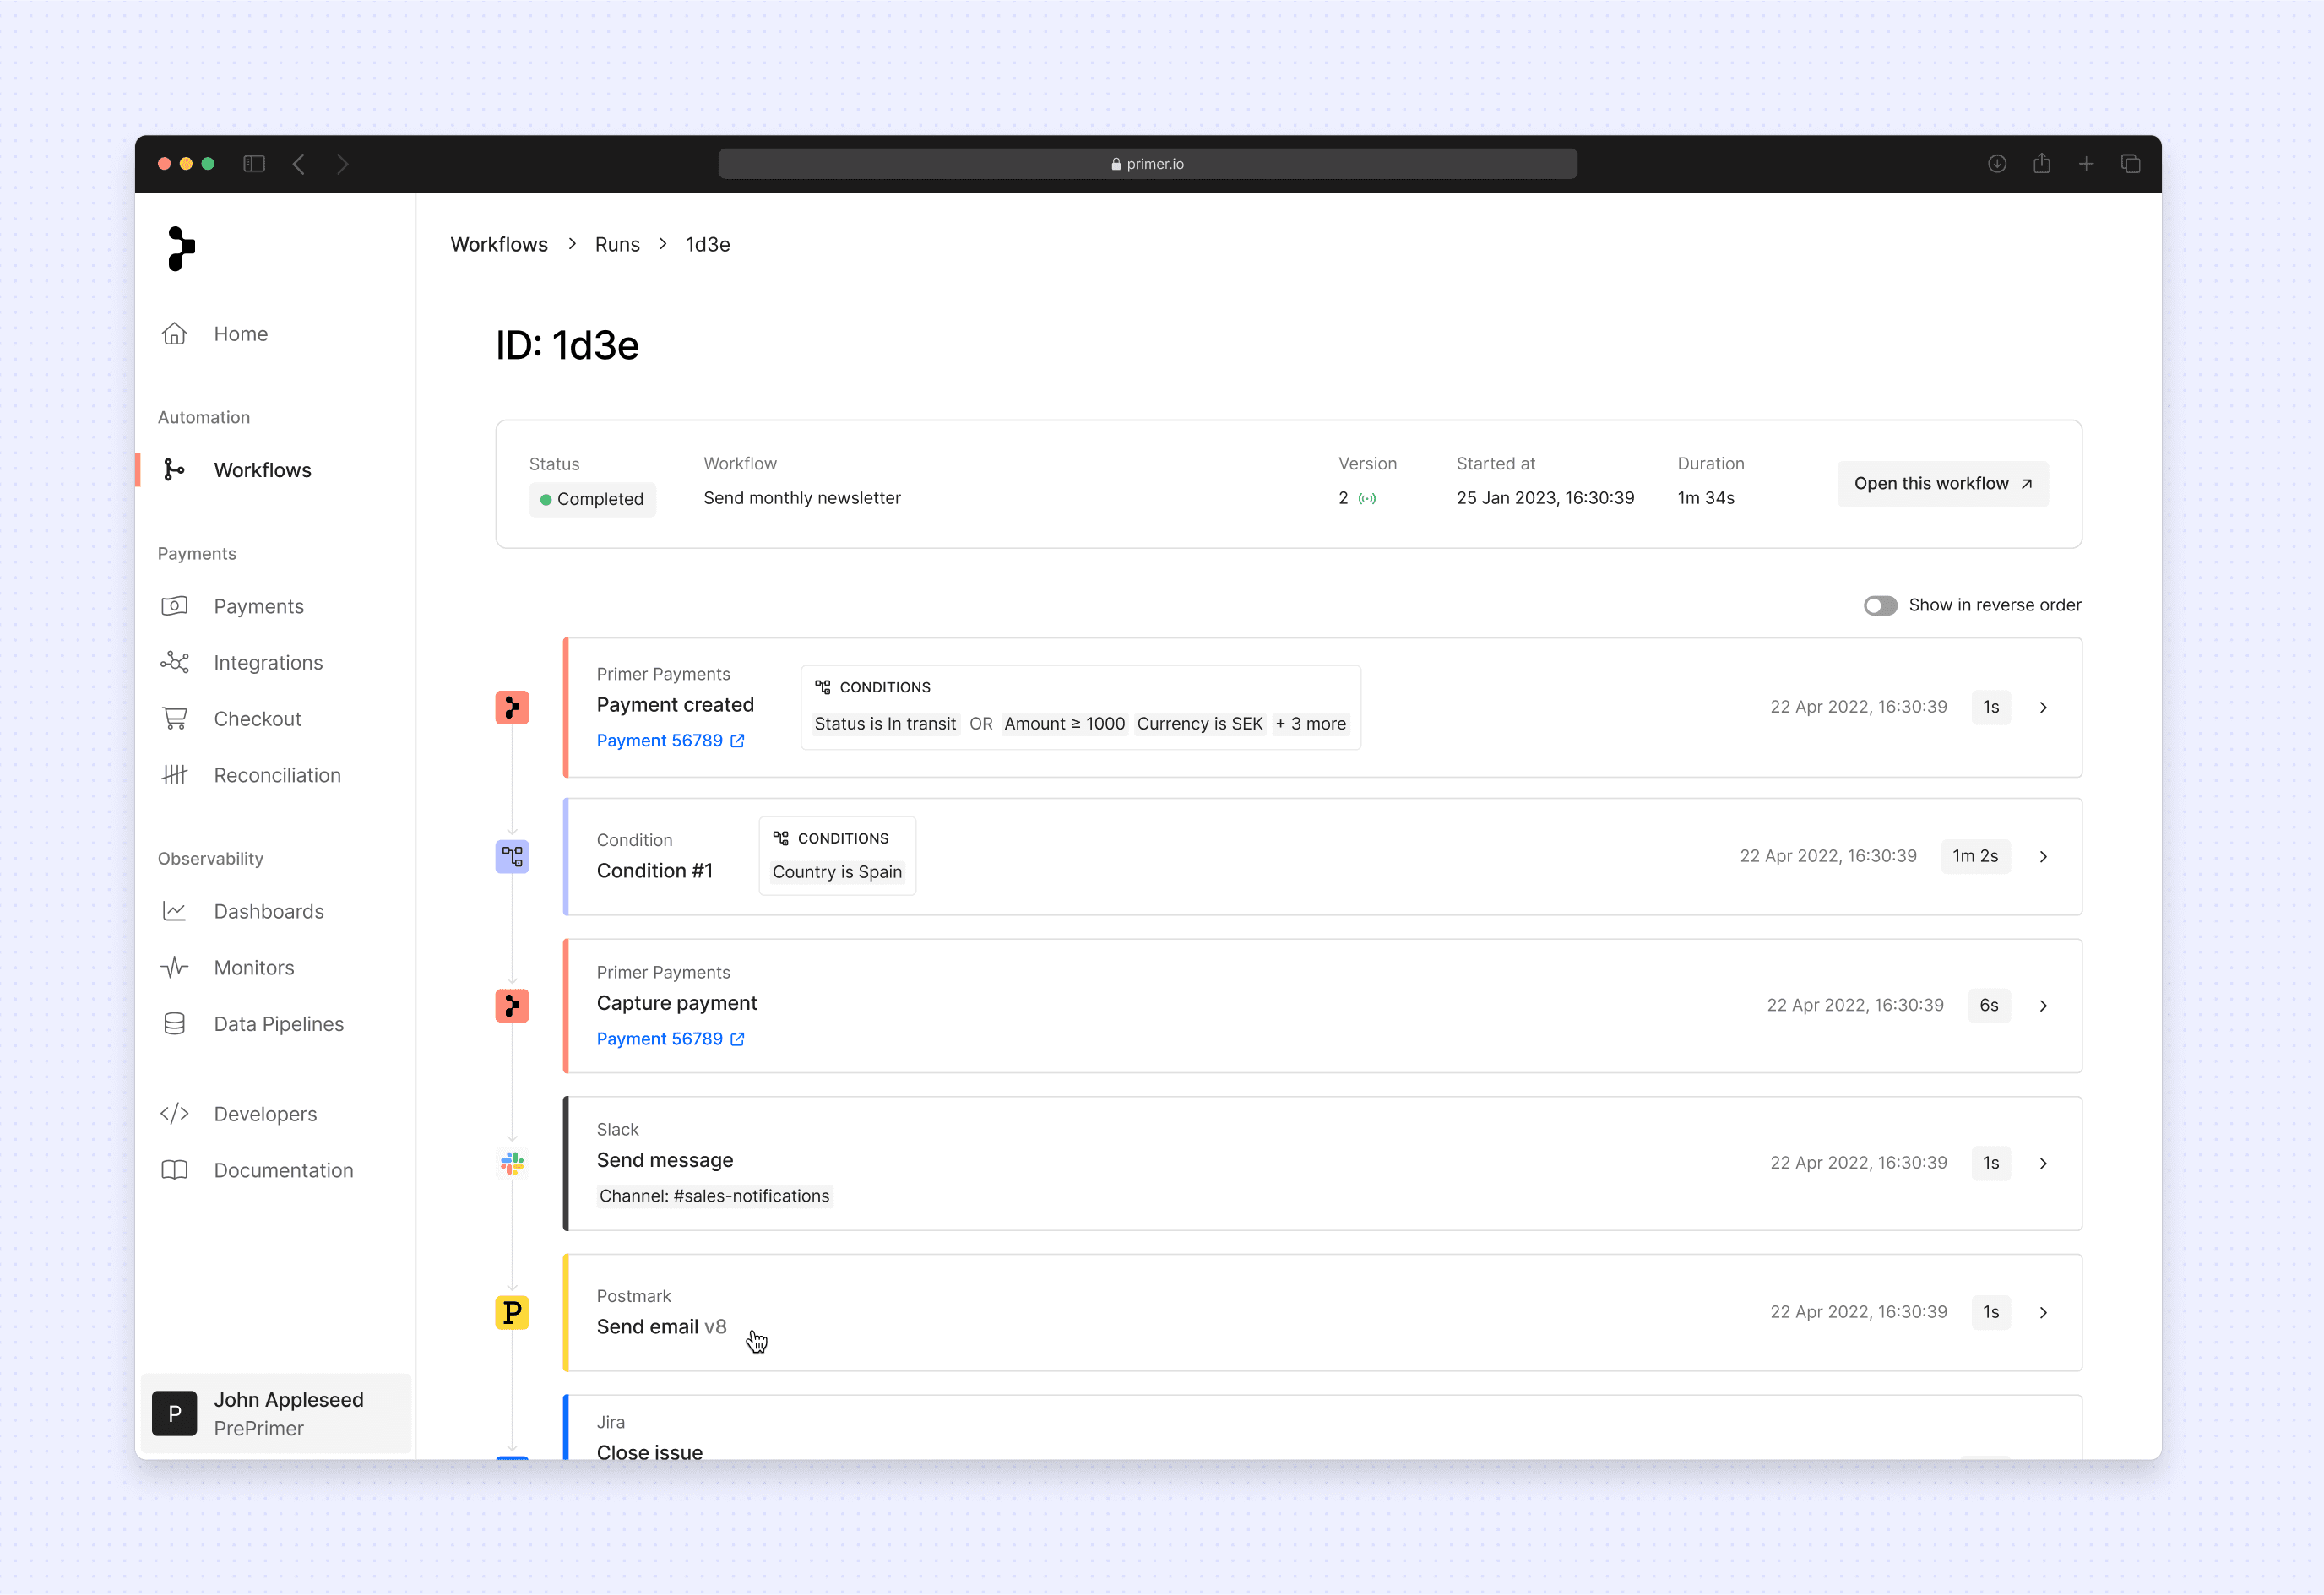The image size is (2324, 1595).
Task: Click the 'Currency is SEK' tag
Action: 1199,724
